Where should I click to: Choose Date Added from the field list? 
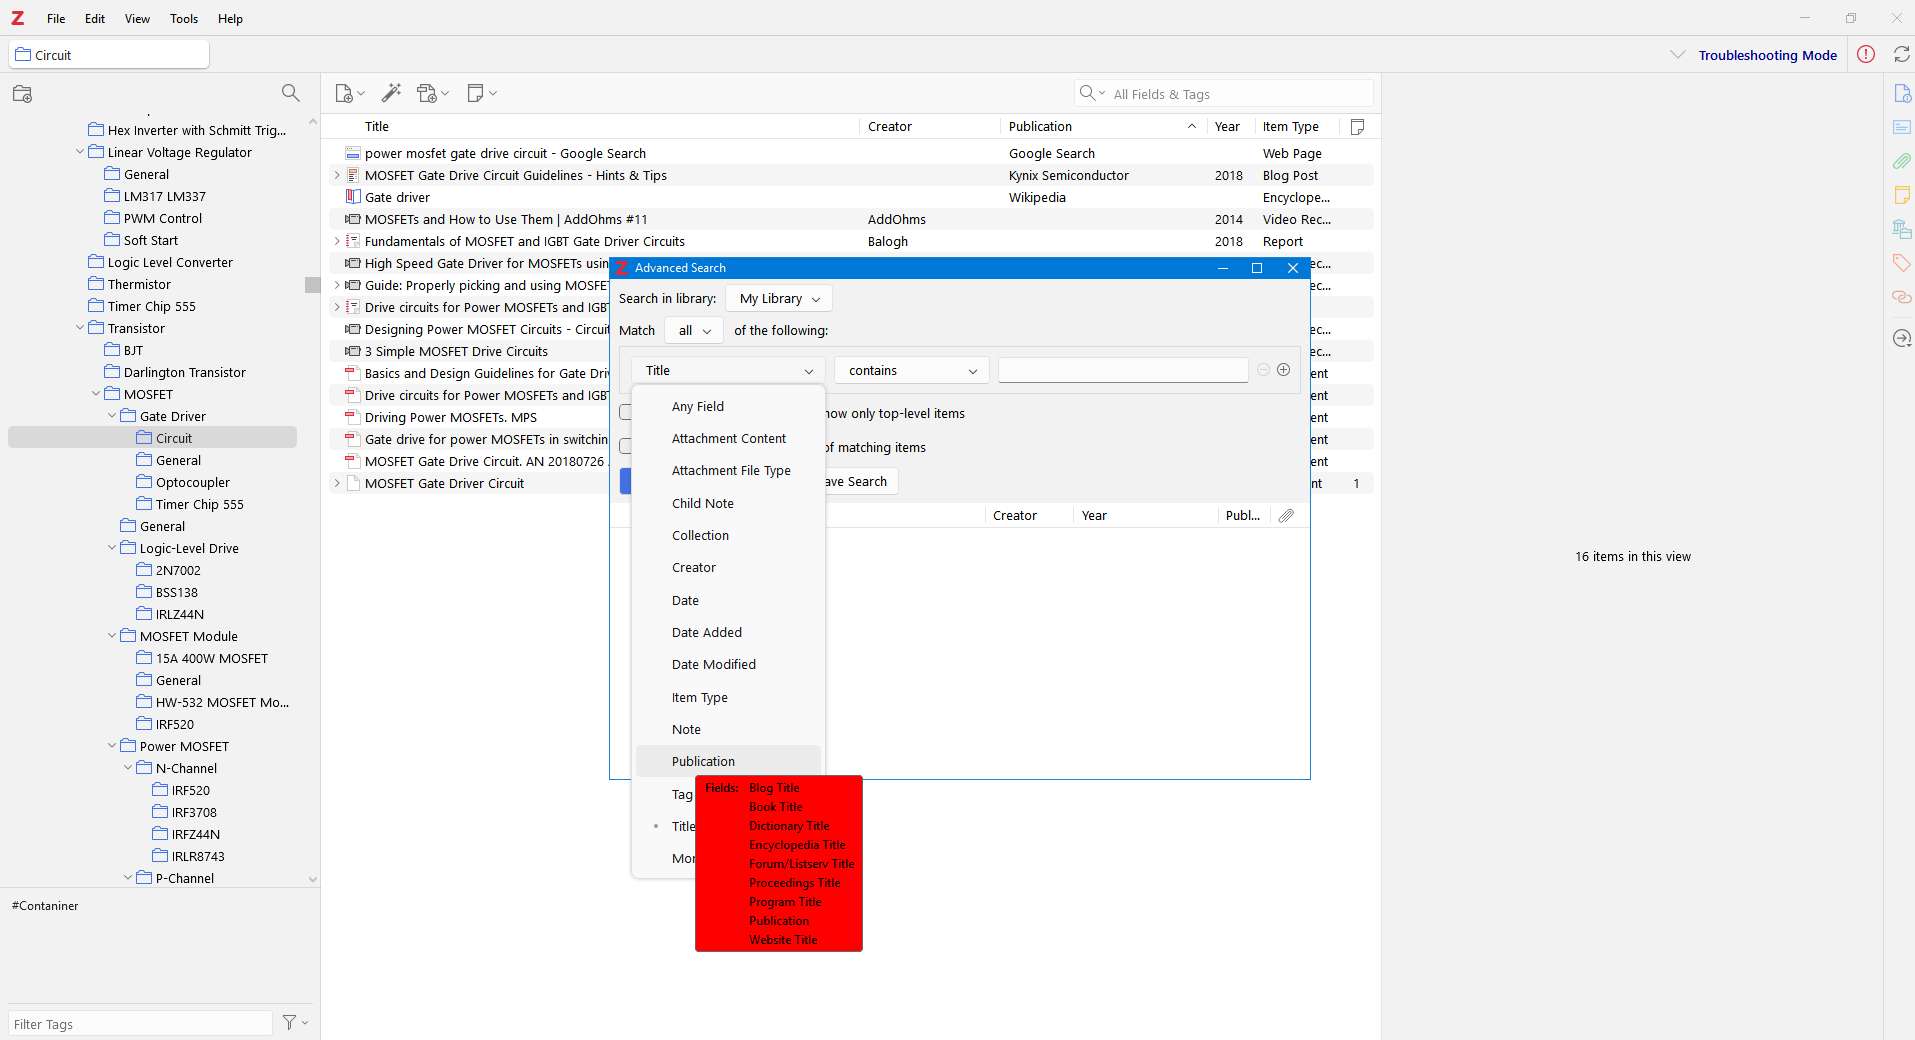coord(728,633)
